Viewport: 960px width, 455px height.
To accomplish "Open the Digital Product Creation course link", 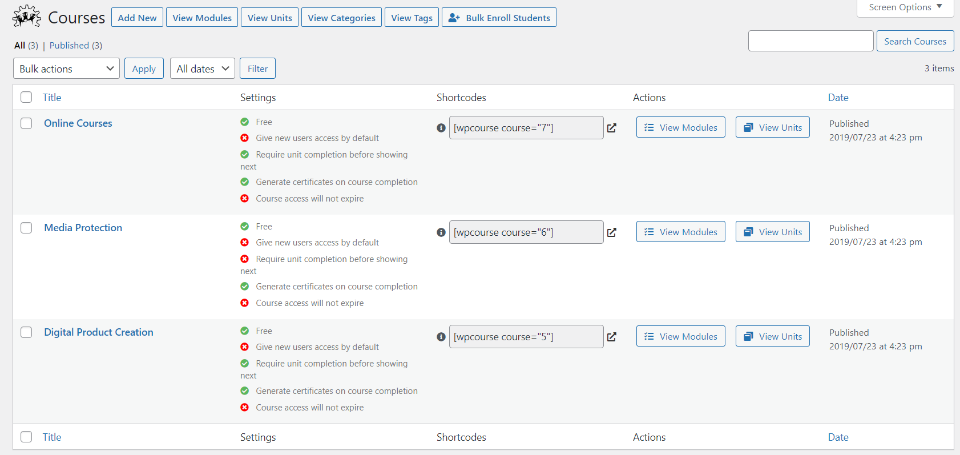I will (98, 332).
